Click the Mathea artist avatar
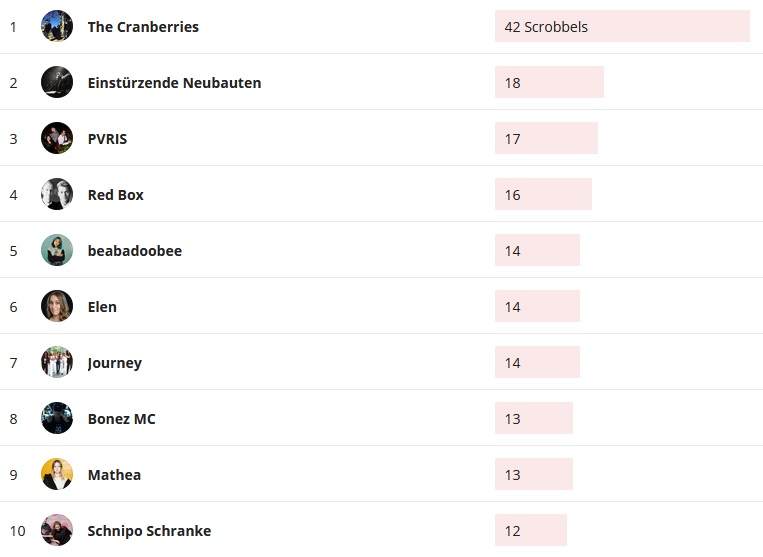The width and height of the screenshot is (763, 557). 57,474
